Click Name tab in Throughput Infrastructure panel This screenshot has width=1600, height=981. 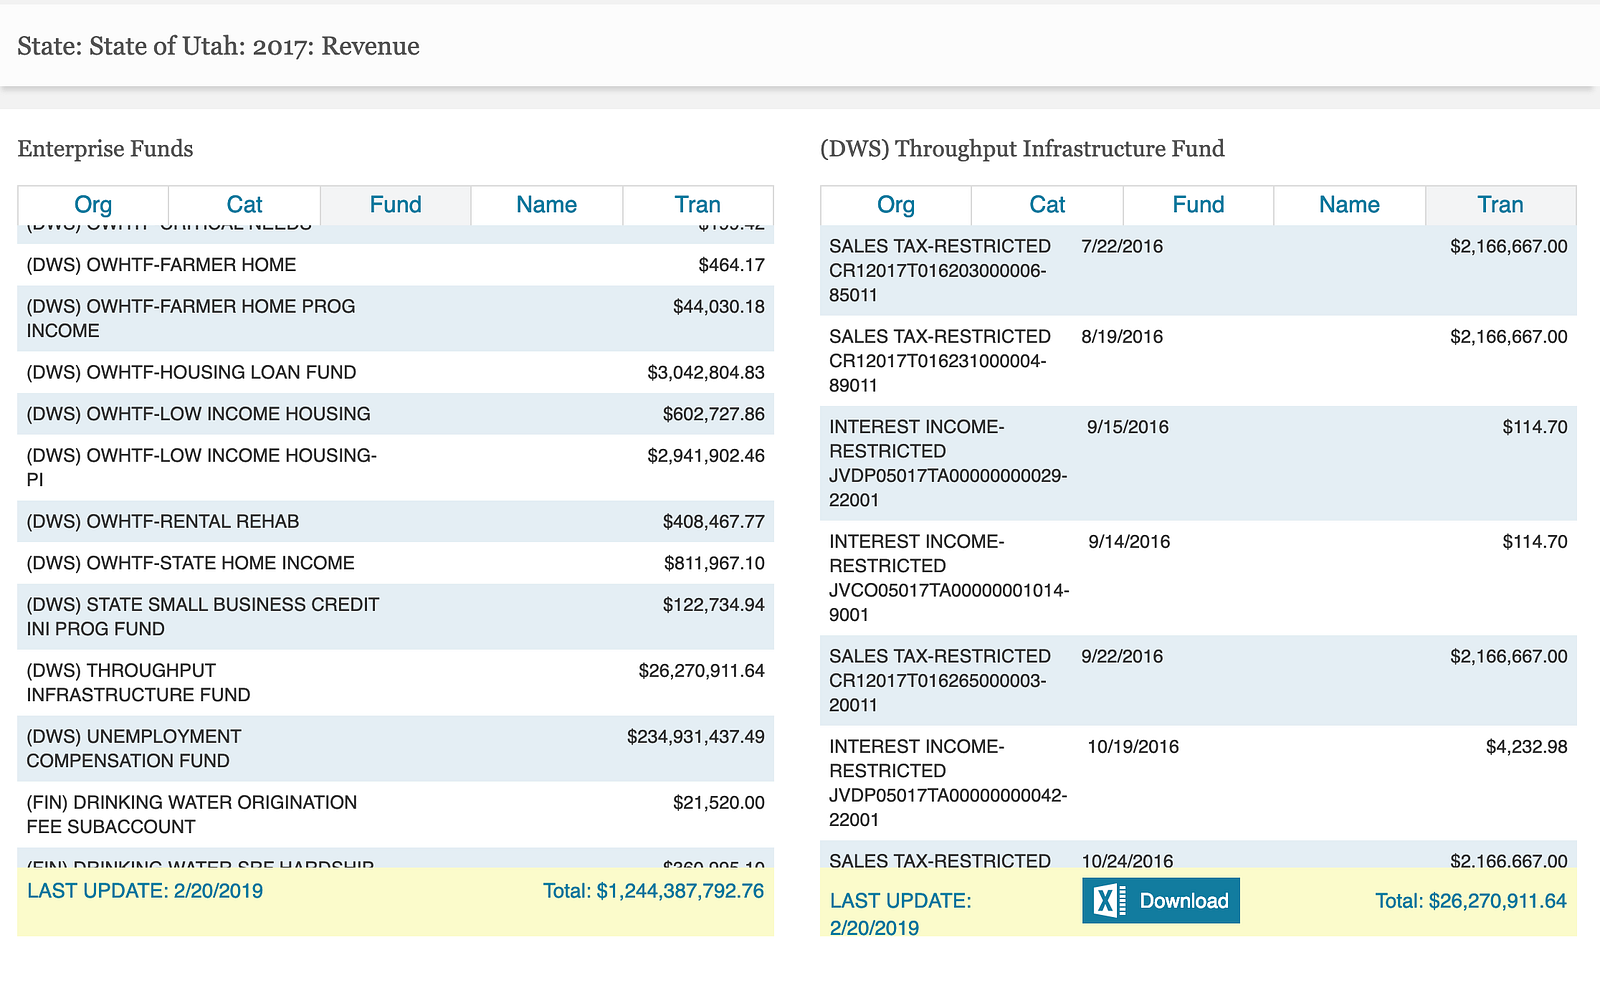click(x=1349, y=205)
